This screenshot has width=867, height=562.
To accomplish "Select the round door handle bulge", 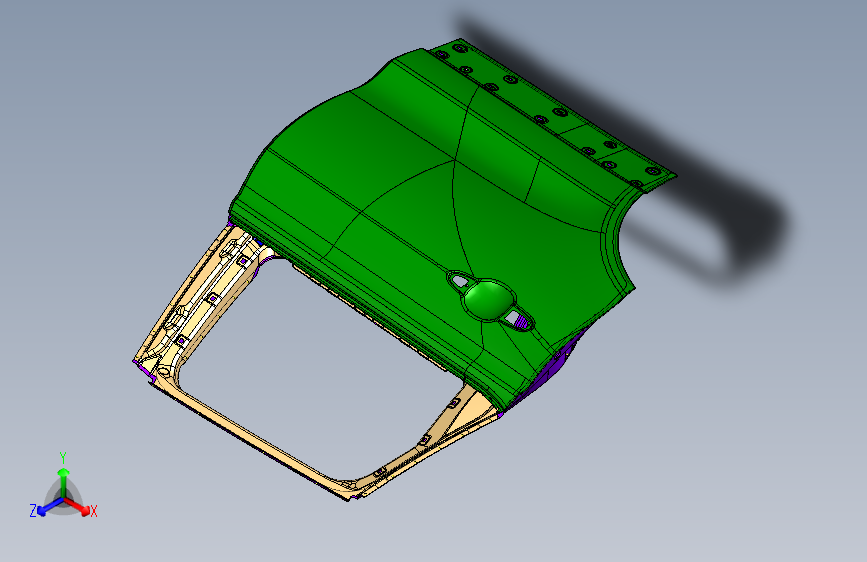I will [488, 299].
